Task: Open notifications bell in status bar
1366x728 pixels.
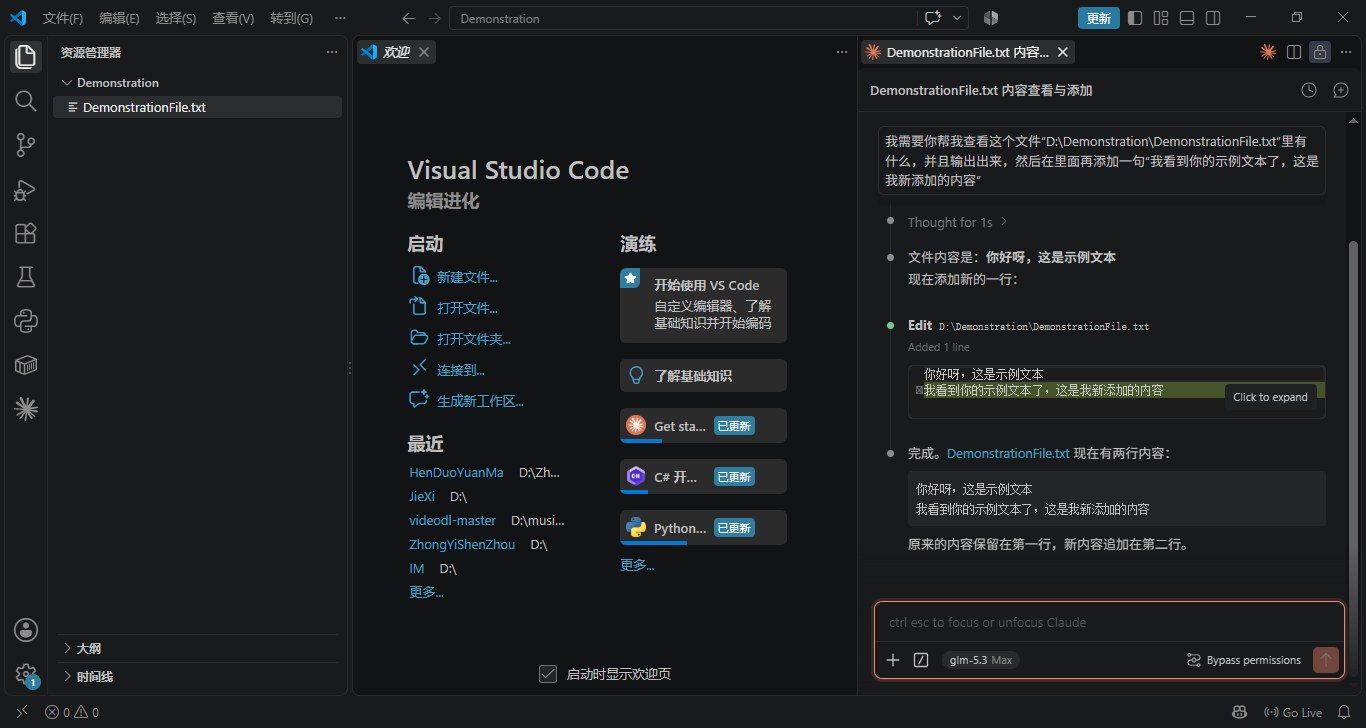Action: [x=1344, y=713]
